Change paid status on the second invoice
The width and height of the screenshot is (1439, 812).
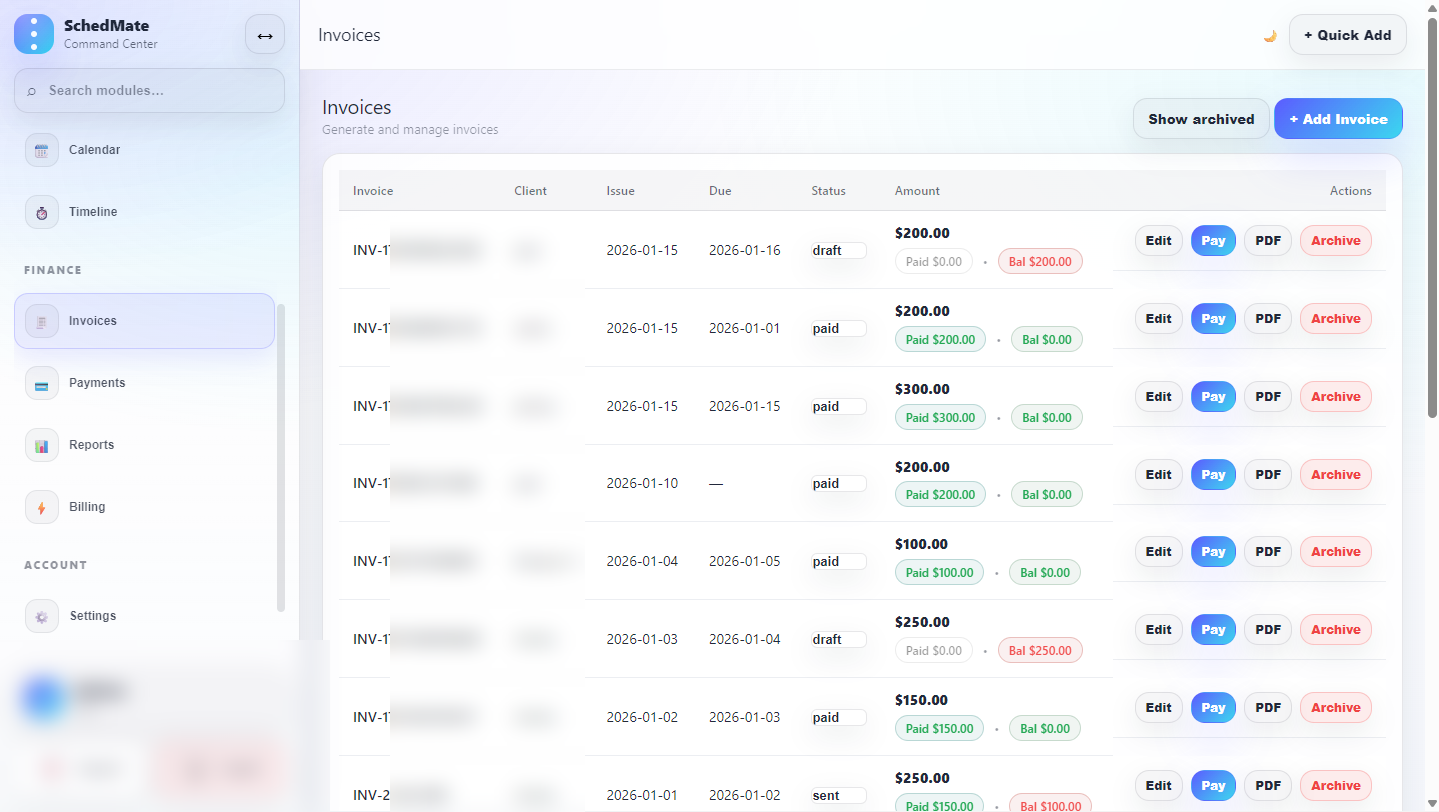pyautogui.click(x=837, y=327)
